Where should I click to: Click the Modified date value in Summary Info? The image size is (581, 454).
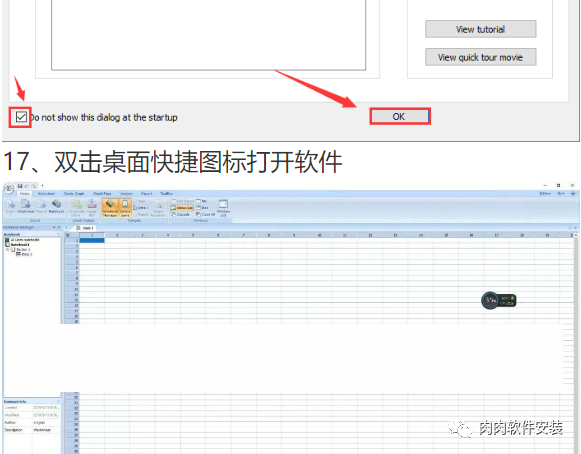[46, 415]
